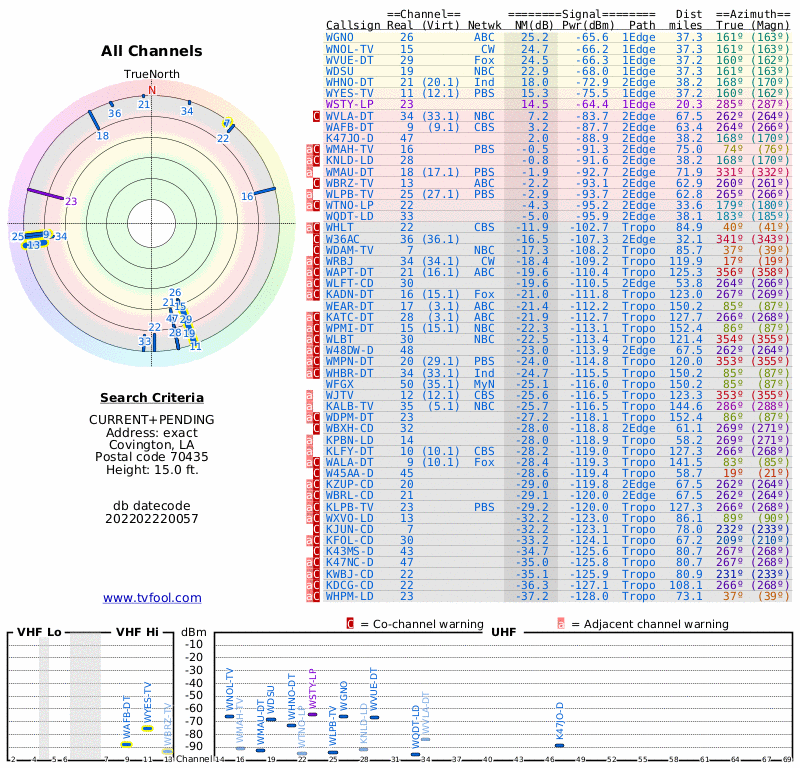800x768 pixels.
Task: Select the WDSU callsign in table
Action: point(340,71)
